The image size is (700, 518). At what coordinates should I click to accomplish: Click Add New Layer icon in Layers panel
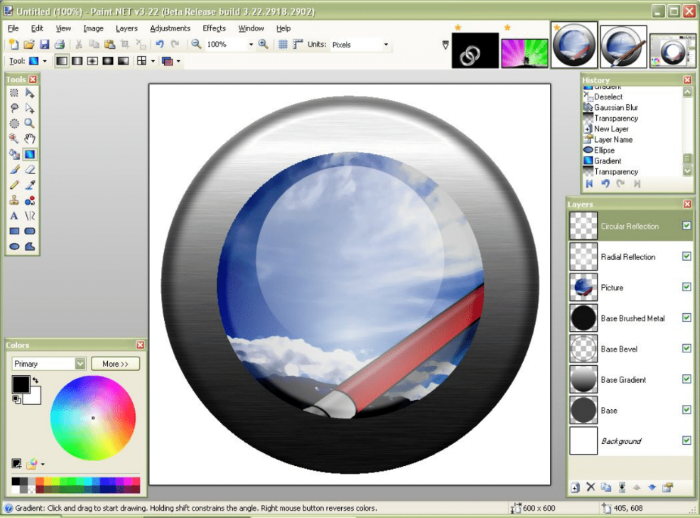pyautogui.click(x=575, y=487)
